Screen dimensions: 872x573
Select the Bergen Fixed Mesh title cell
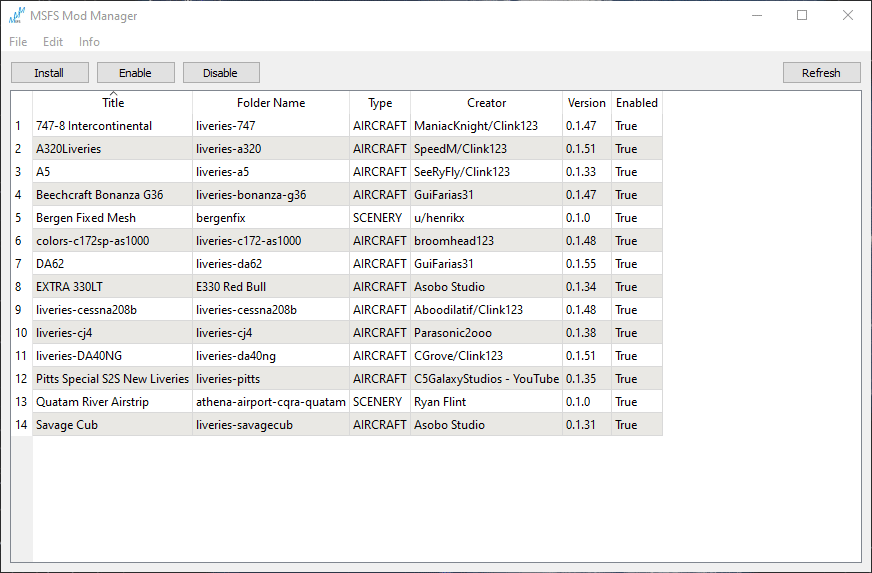click(x=113, y=218)
